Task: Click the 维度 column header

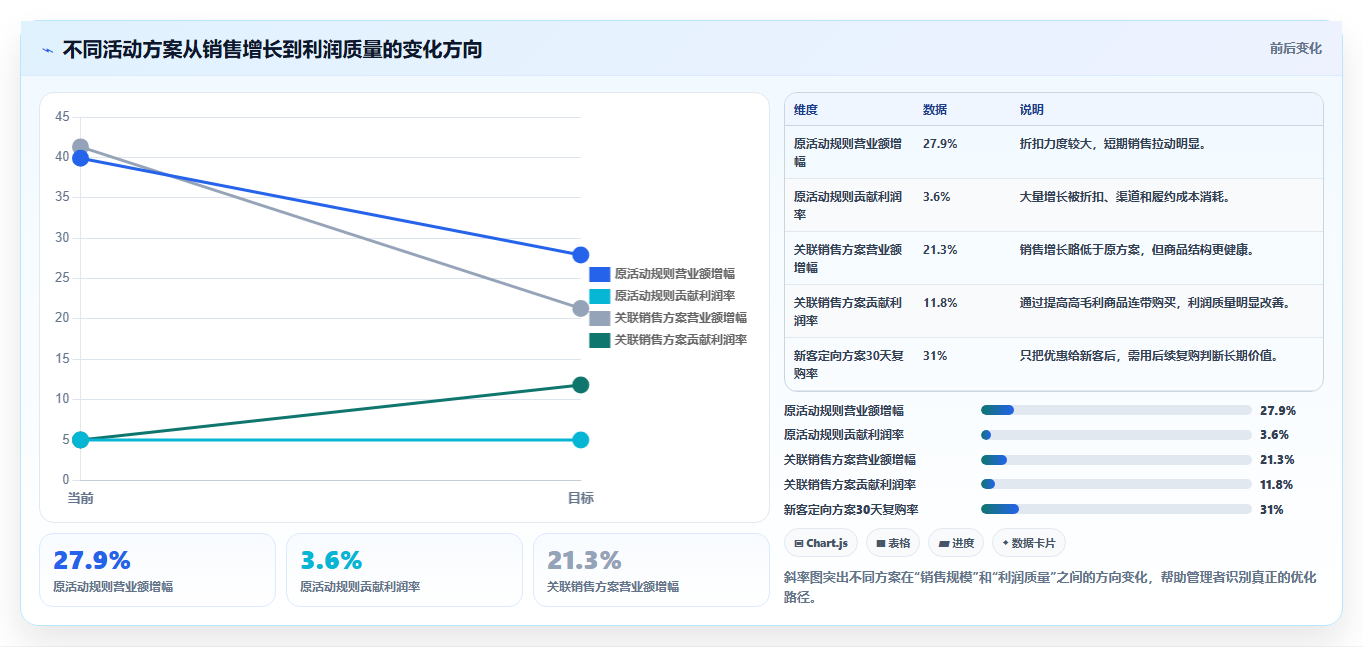Action: [x=806, y=110]
